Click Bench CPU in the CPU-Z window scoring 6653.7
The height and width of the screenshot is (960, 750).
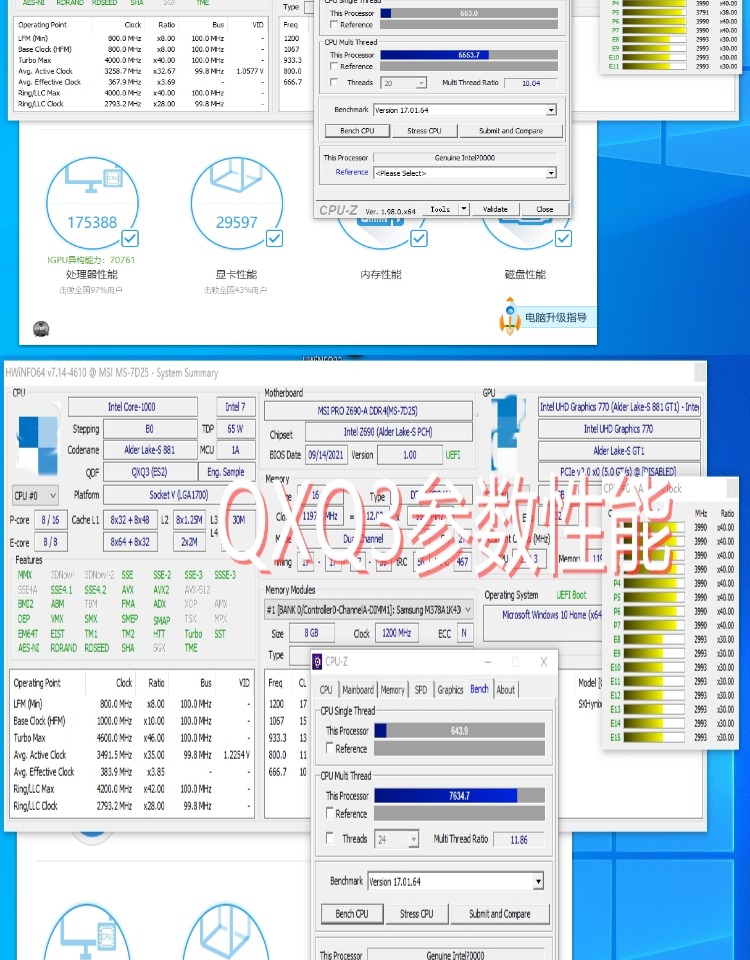point(357,131)
